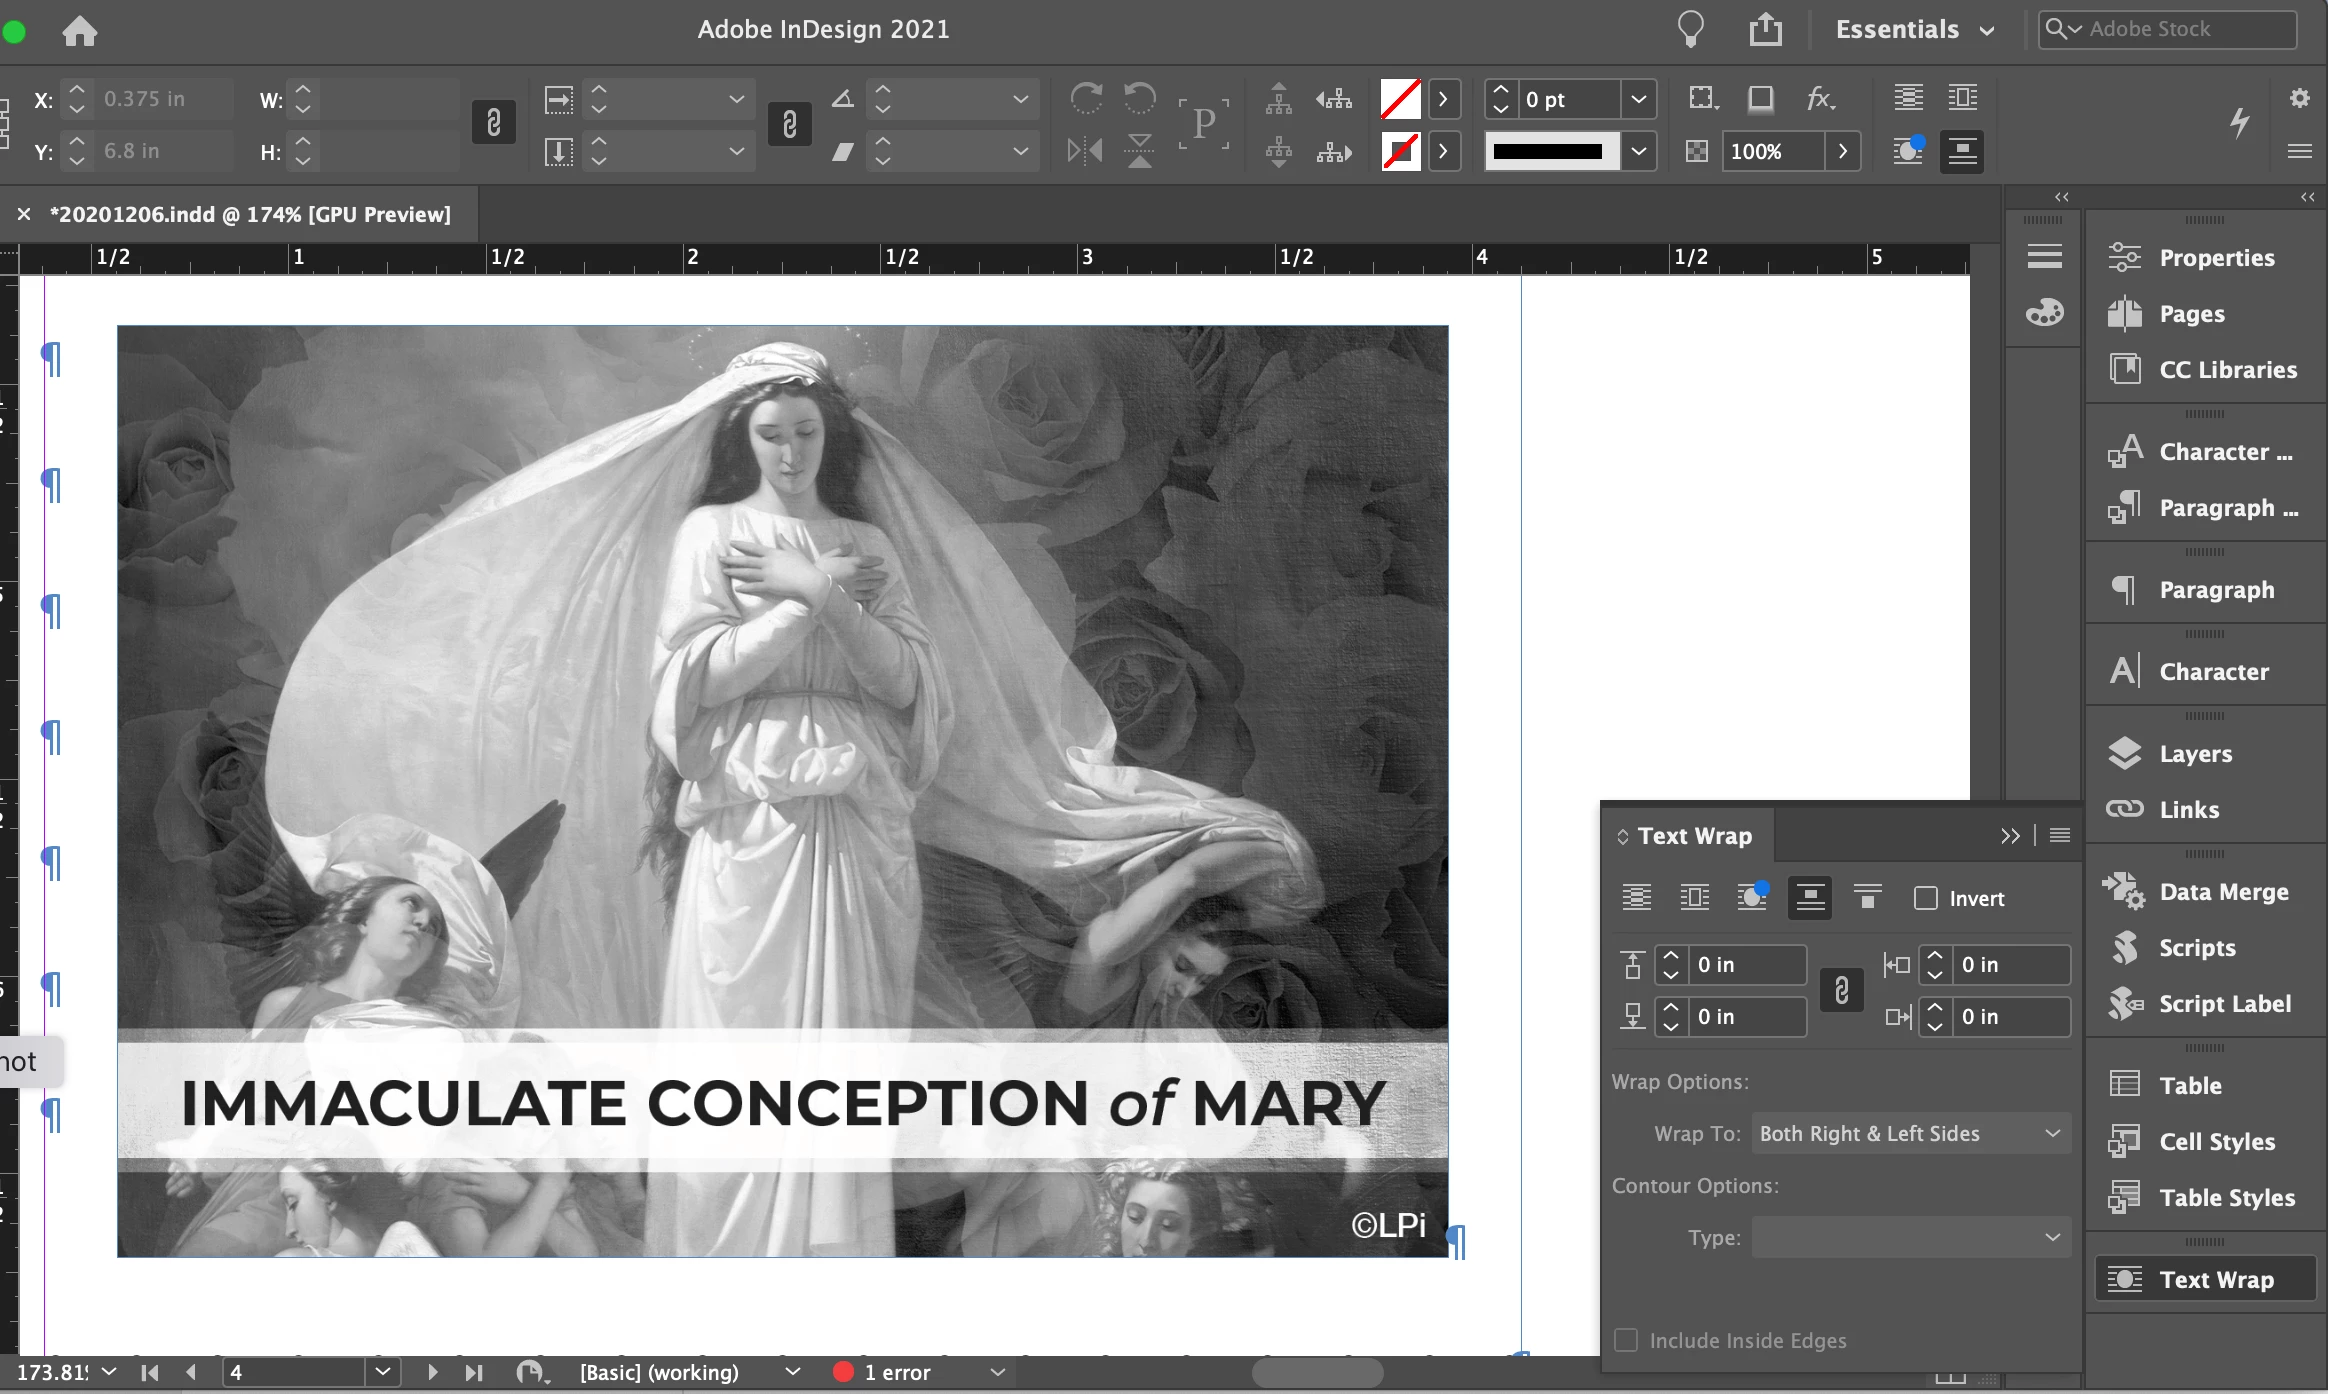Open Wrap To dropdown

(x=1910, y=1133)
